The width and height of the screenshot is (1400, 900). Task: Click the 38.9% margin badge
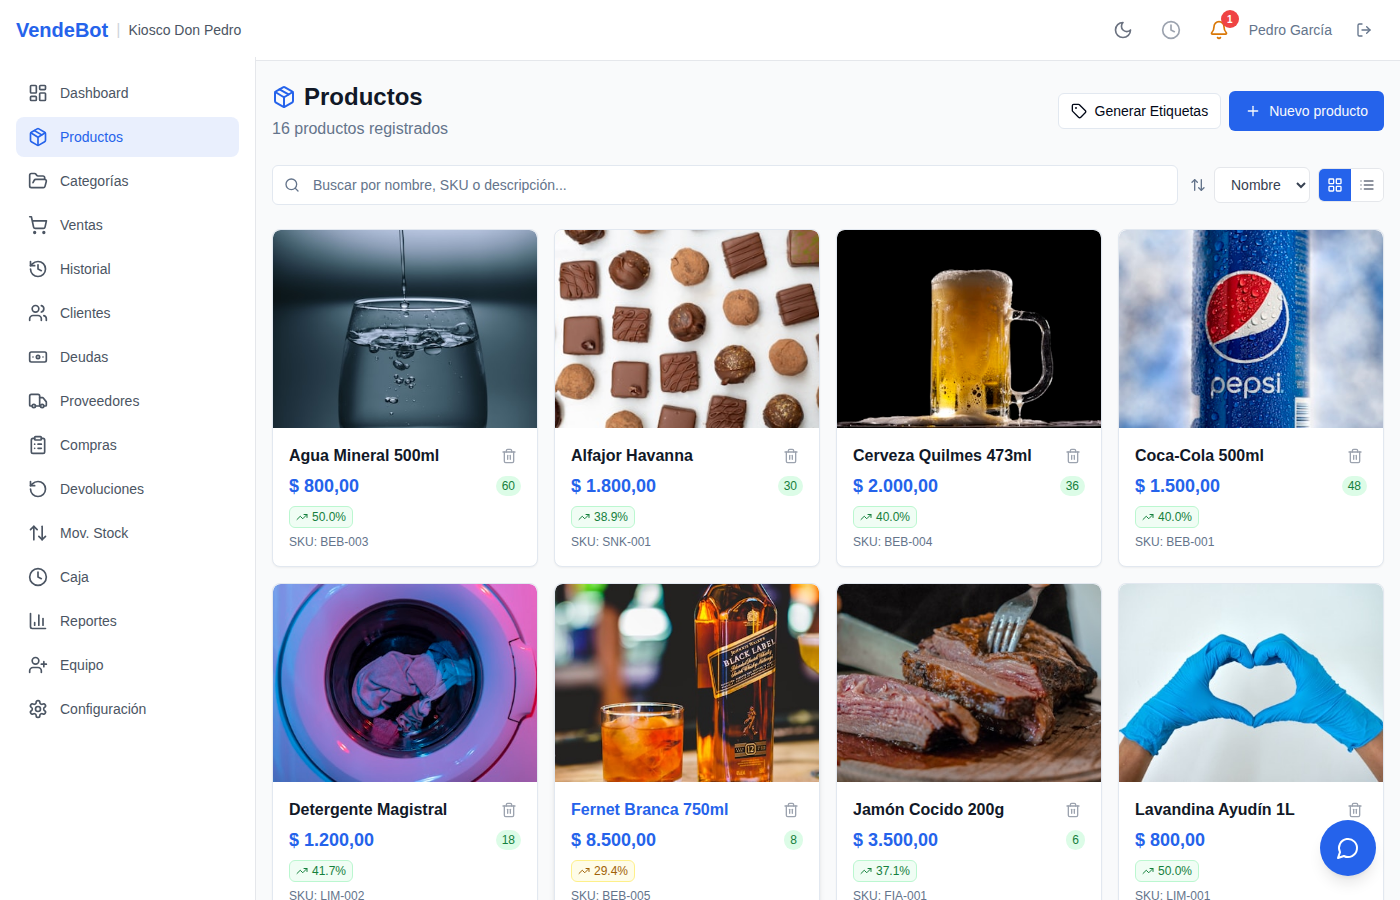coord(603,517)
